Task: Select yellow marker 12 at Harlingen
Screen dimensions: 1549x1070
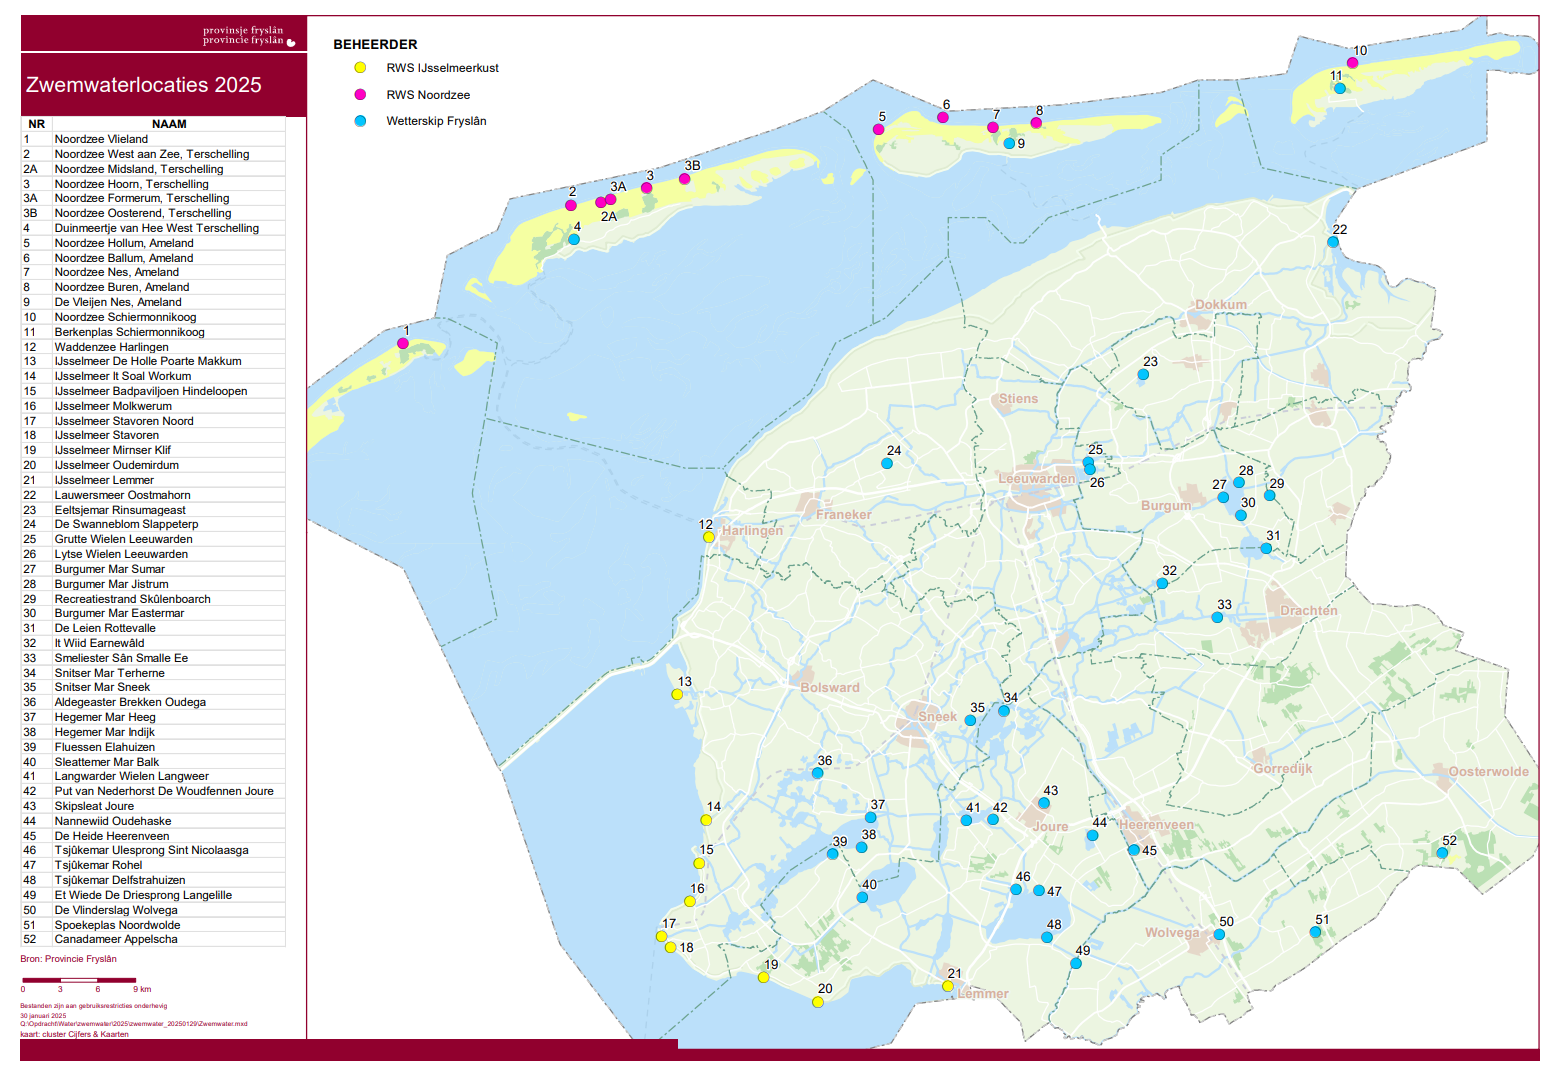Action: (x=709, y=537)
